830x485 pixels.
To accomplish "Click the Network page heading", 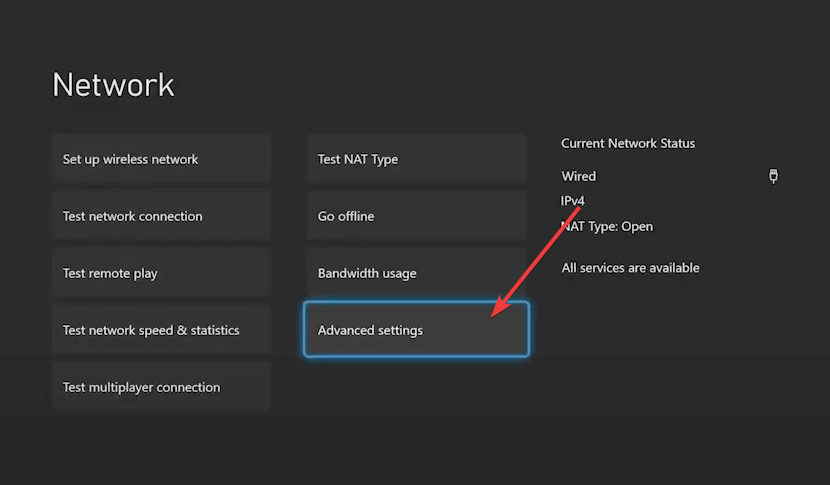I will tap(113, 85).
